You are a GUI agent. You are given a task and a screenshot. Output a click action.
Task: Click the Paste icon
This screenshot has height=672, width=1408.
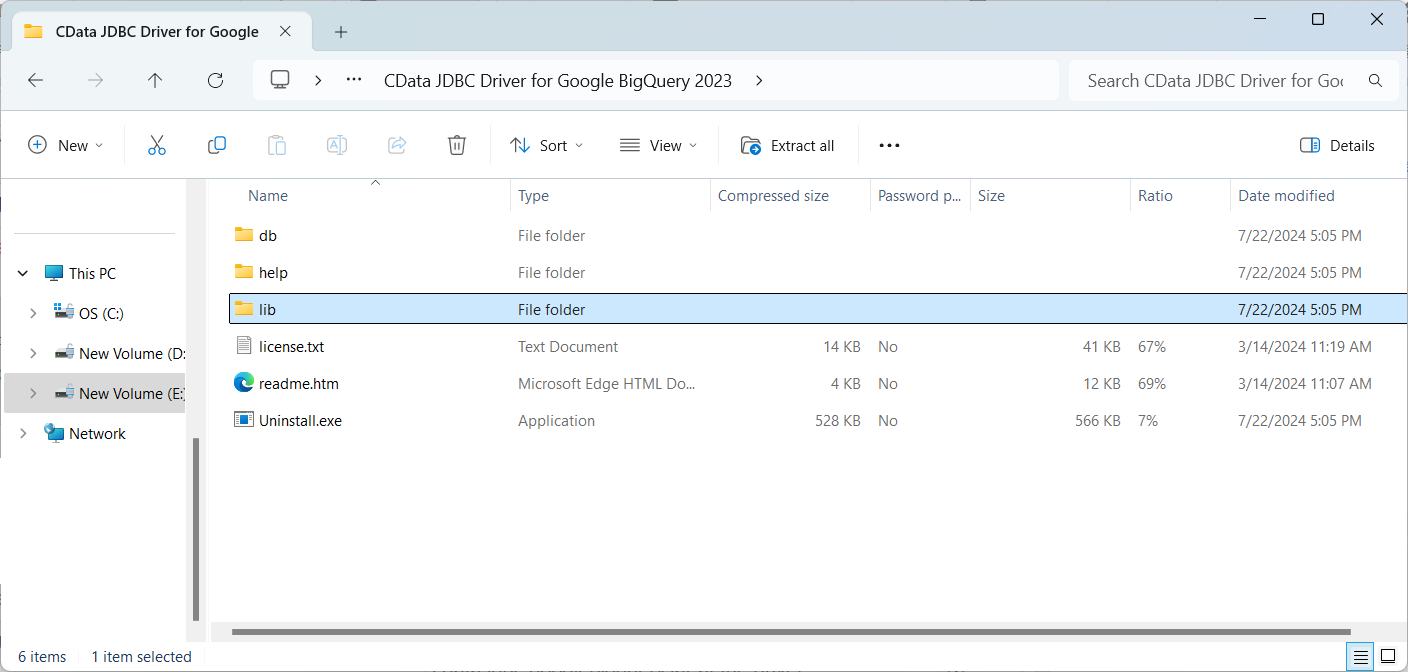click(x=277, y=145)
